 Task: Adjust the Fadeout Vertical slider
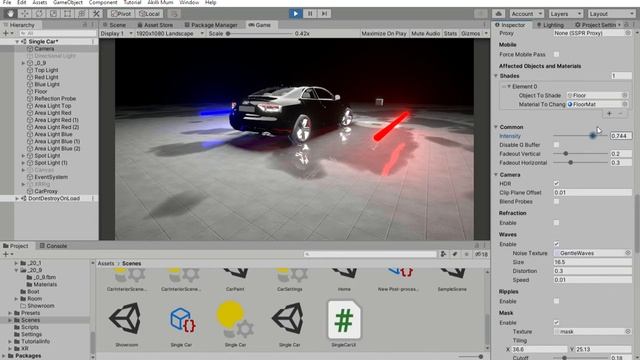click(x=580, y=154)
